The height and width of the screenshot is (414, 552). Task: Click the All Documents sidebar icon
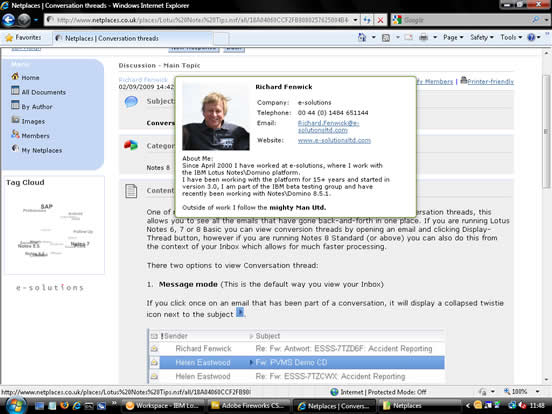click(15, 91)
